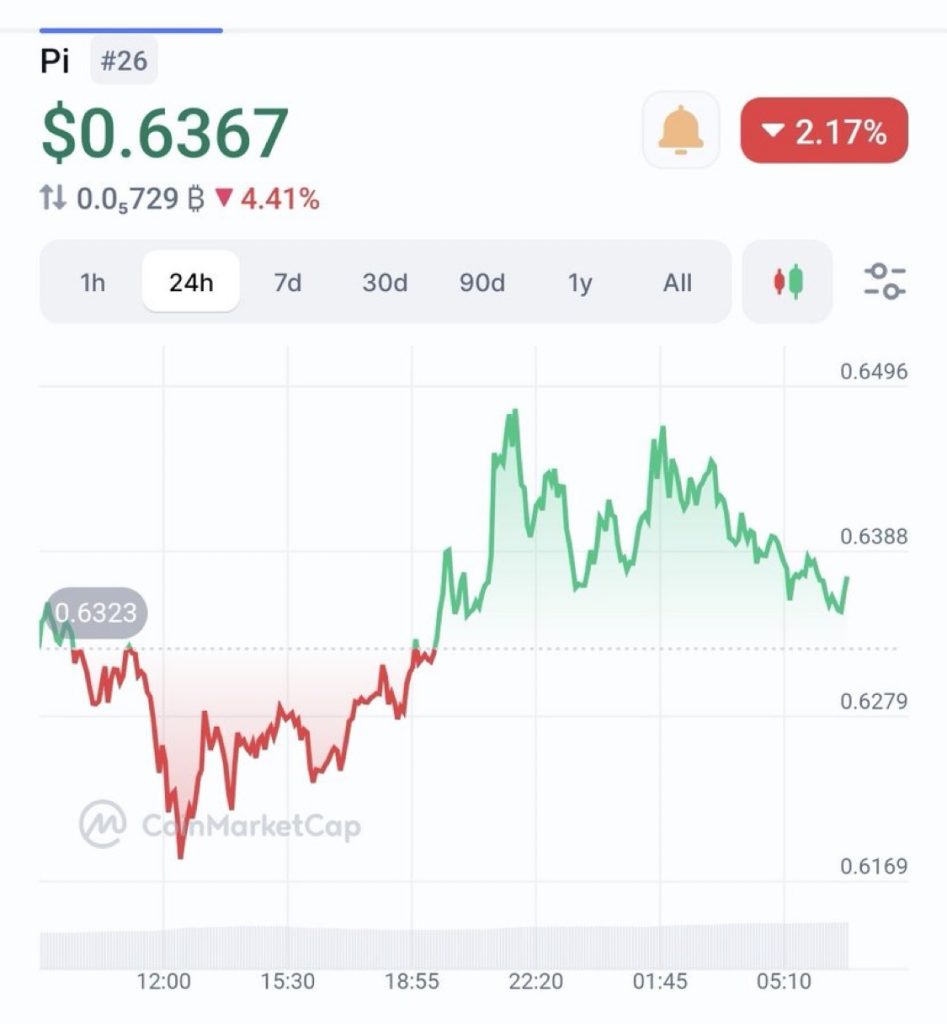Click the red chart low near 12:00
Image resolution: width=947 pixels, height=1024 pixels.
point(180,854)
